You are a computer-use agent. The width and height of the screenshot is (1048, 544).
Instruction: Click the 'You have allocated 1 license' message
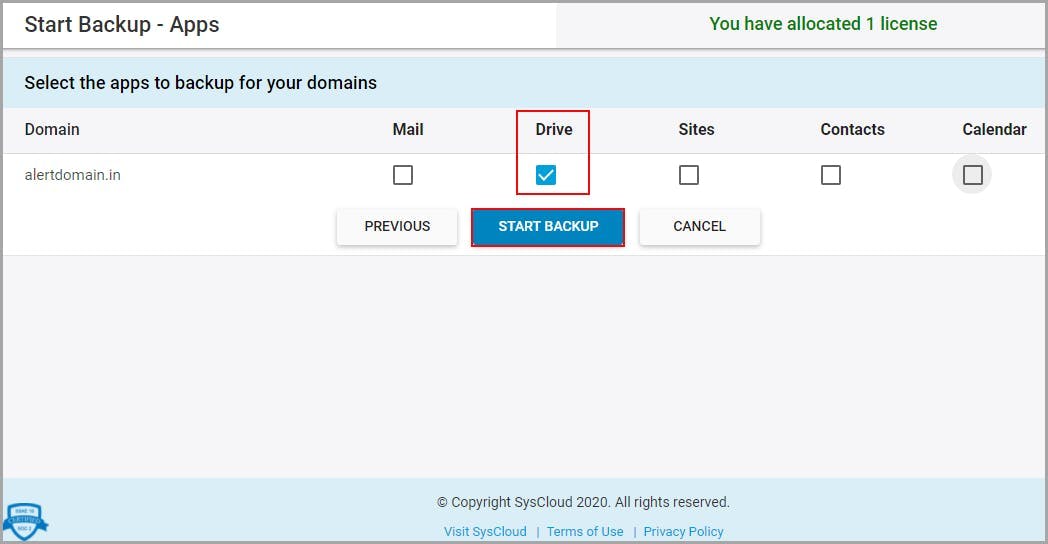[x=823, y=24]
